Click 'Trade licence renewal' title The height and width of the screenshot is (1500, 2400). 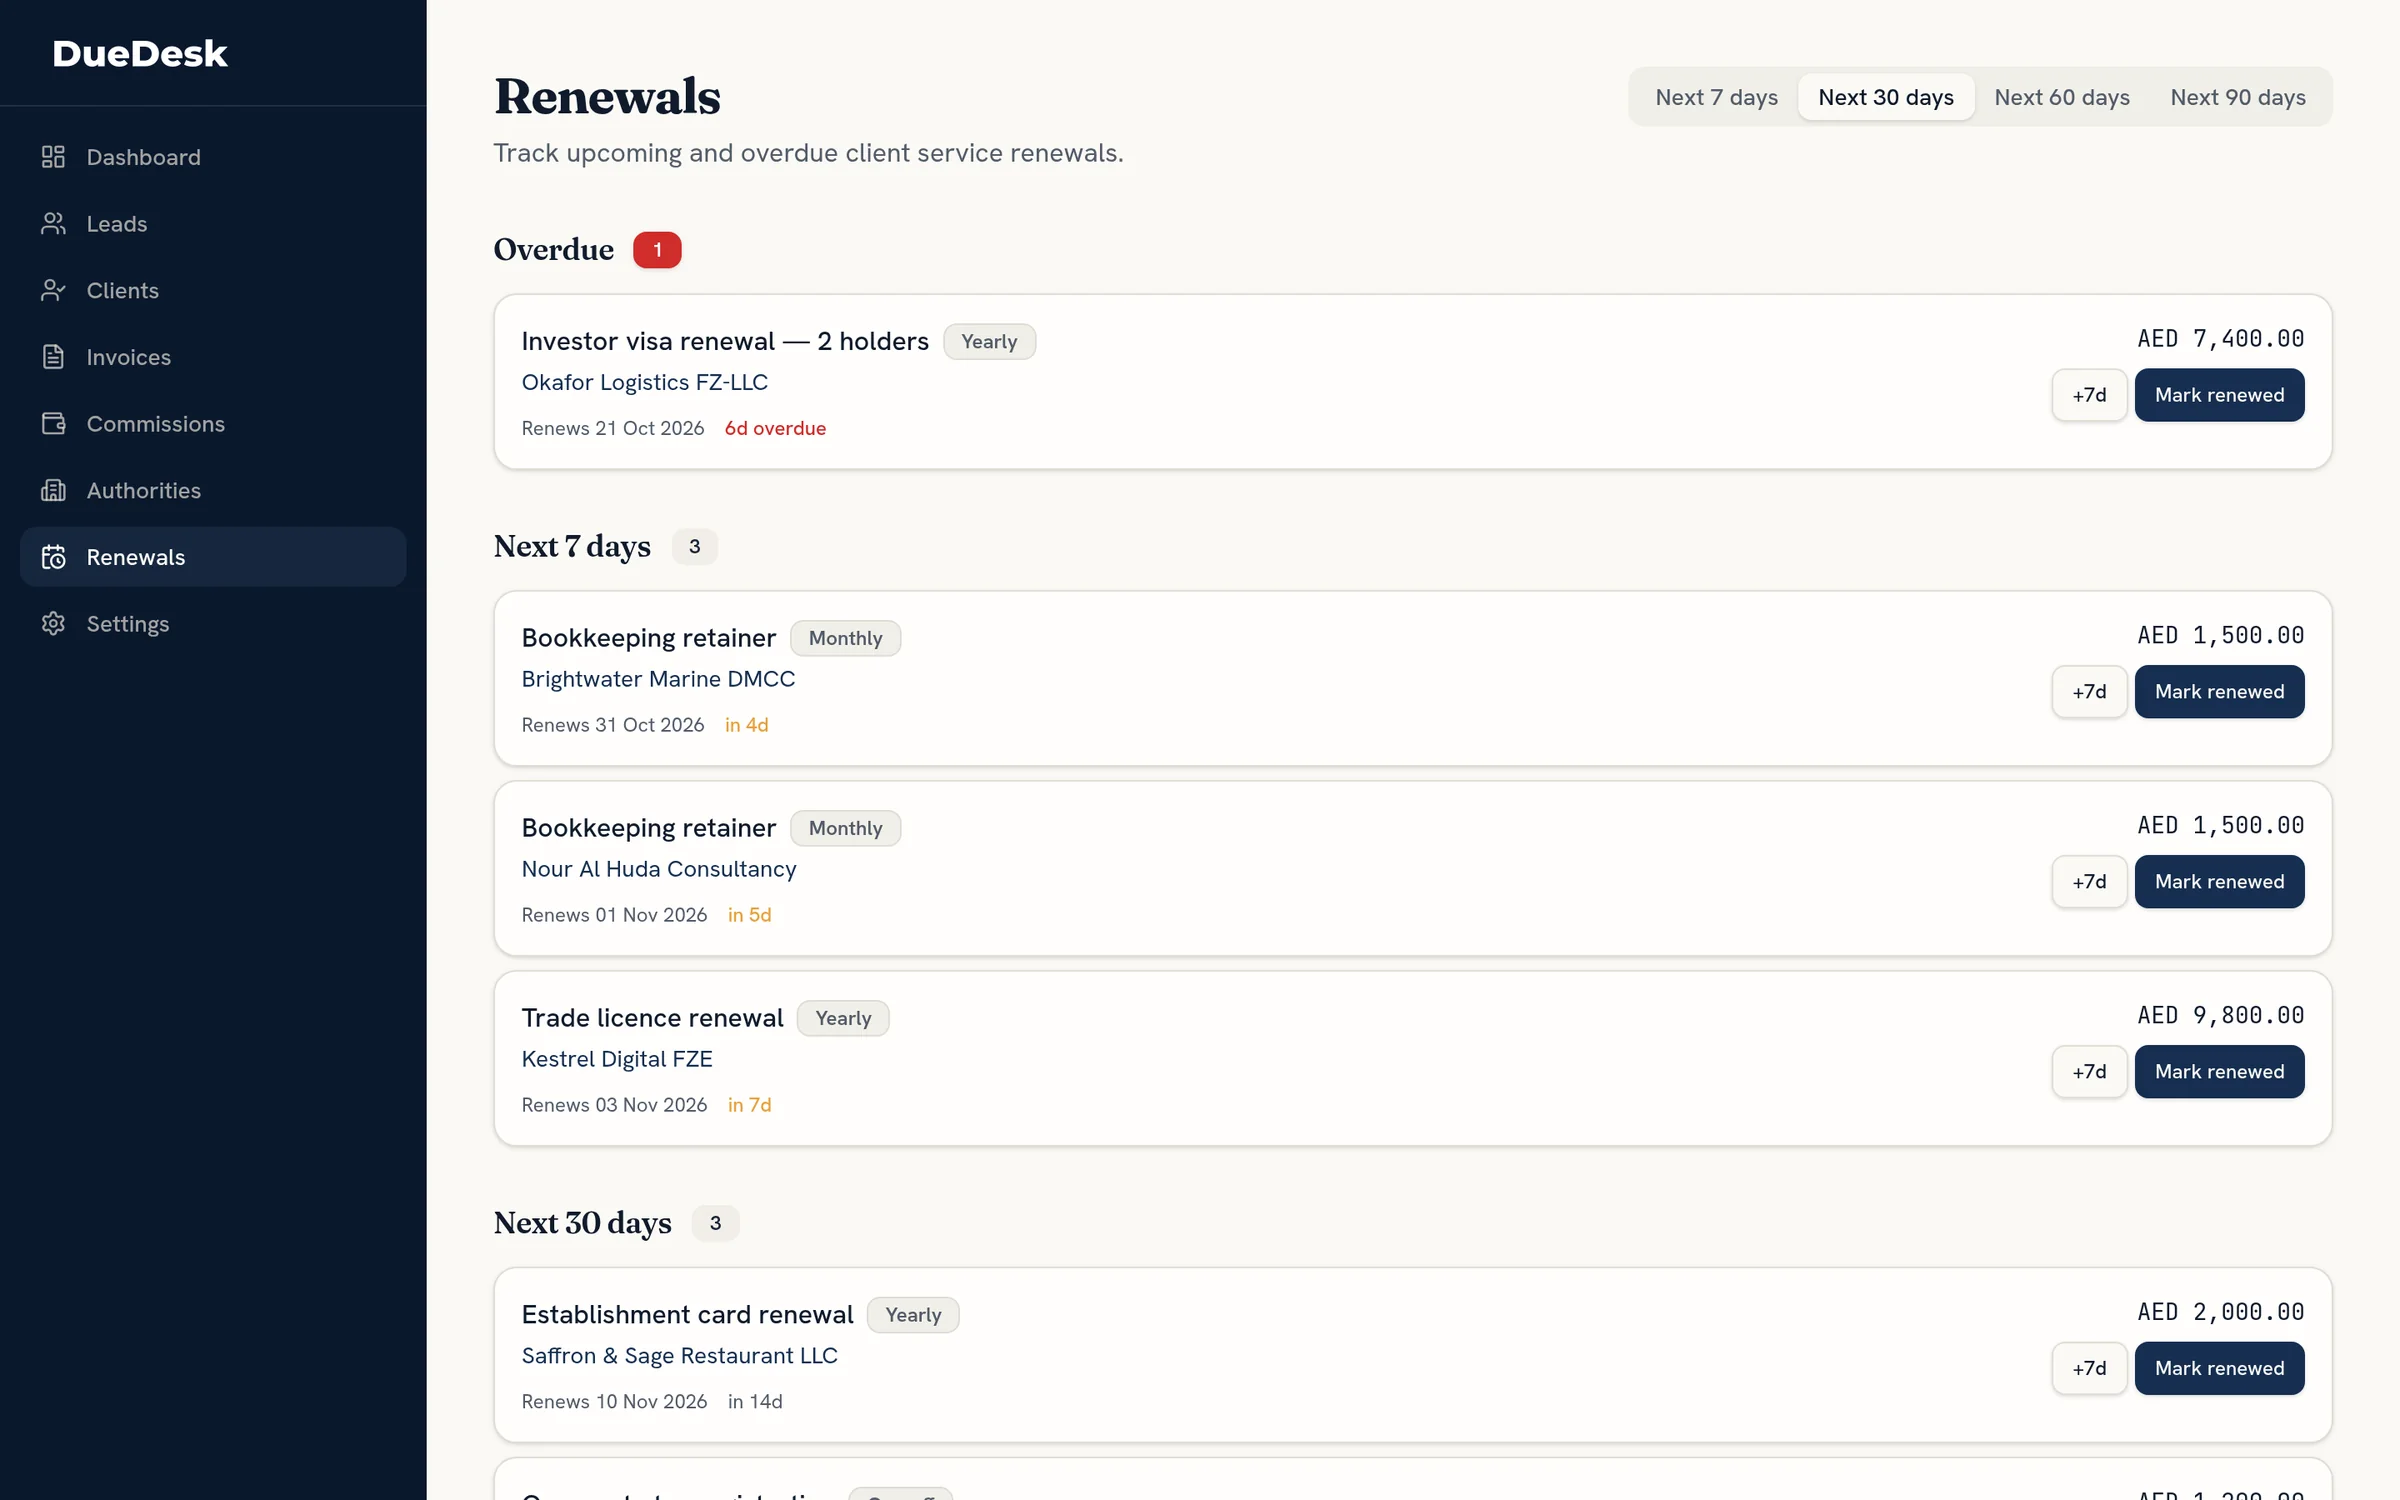652,1018
